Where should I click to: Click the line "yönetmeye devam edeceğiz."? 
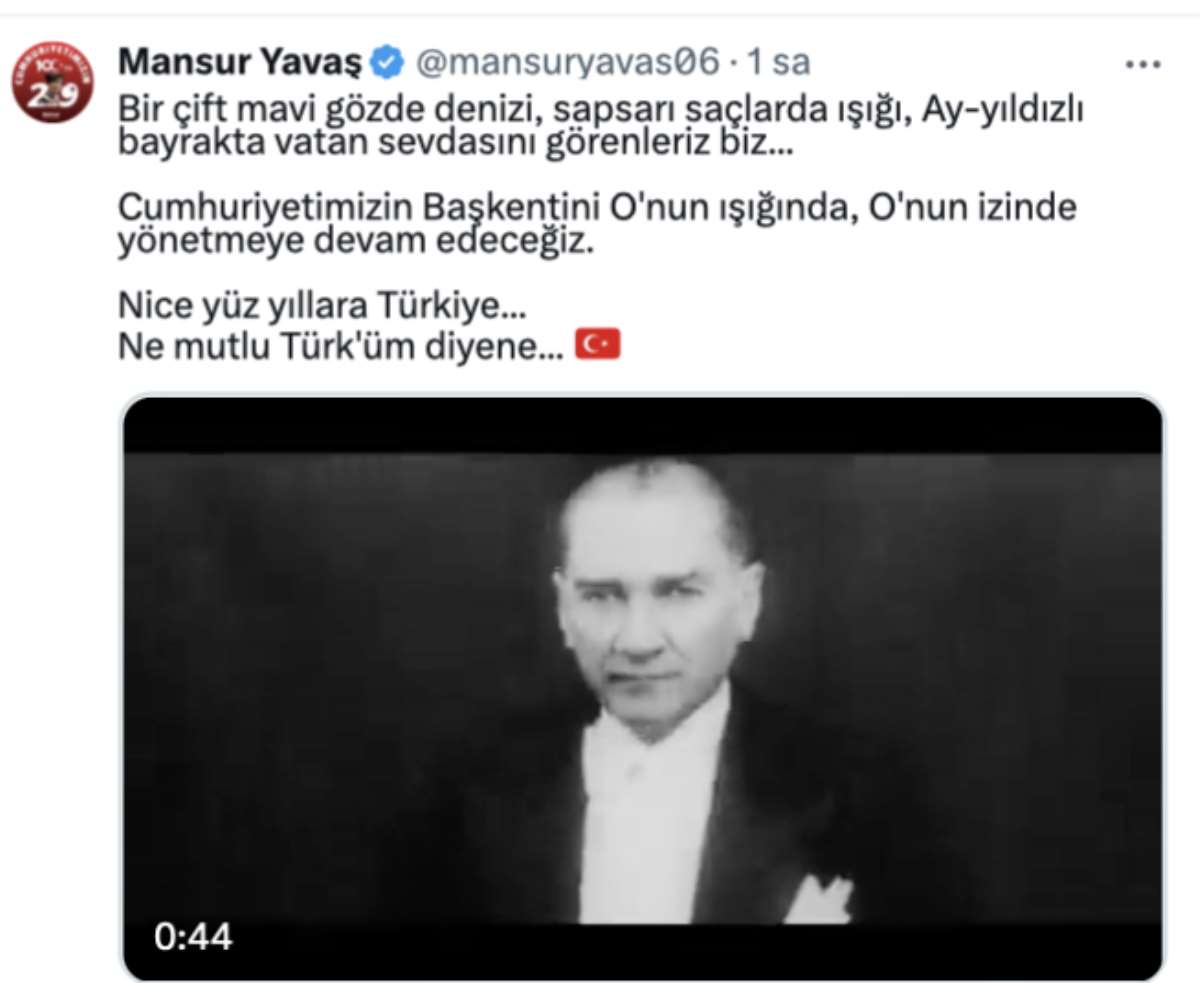(356, 243)
